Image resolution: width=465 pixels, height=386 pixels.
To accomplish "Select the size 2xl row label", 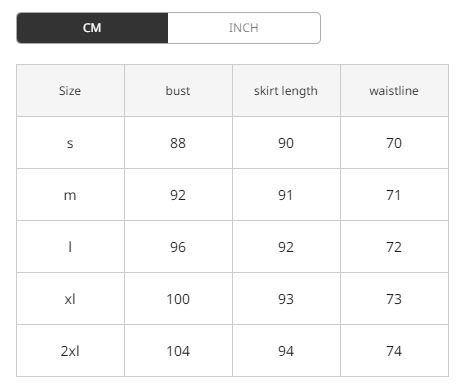I will [70, 351].
